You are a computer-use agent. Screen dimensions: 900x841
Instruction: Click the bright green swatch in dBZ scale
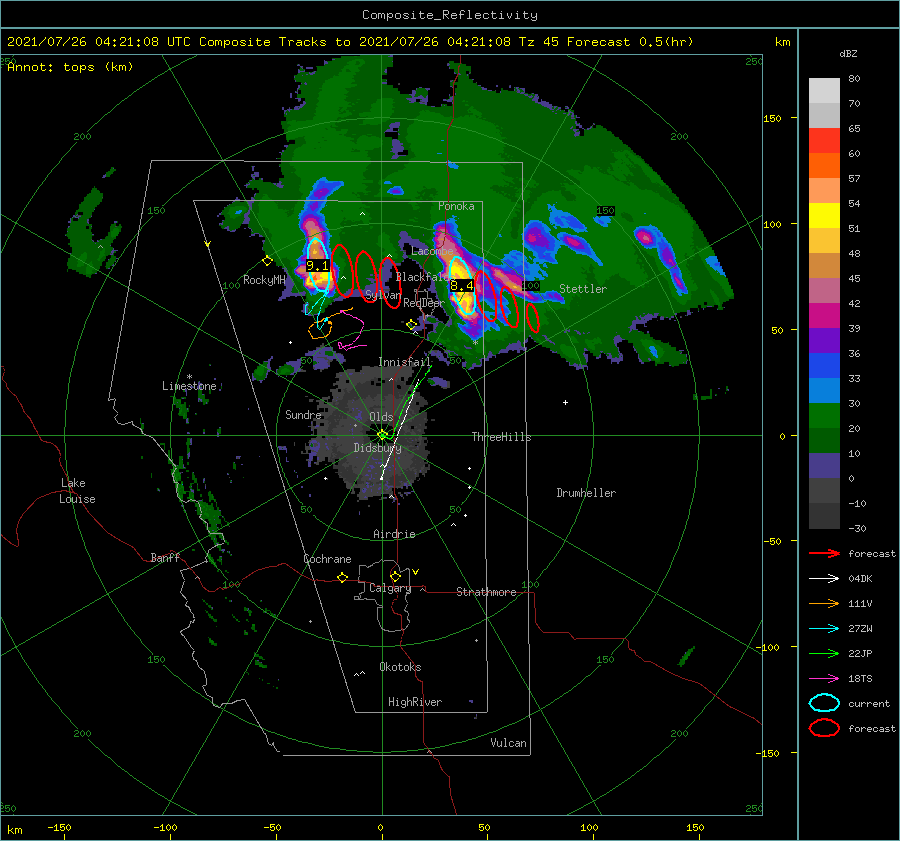pyautogui.click(x=824, y=415)
